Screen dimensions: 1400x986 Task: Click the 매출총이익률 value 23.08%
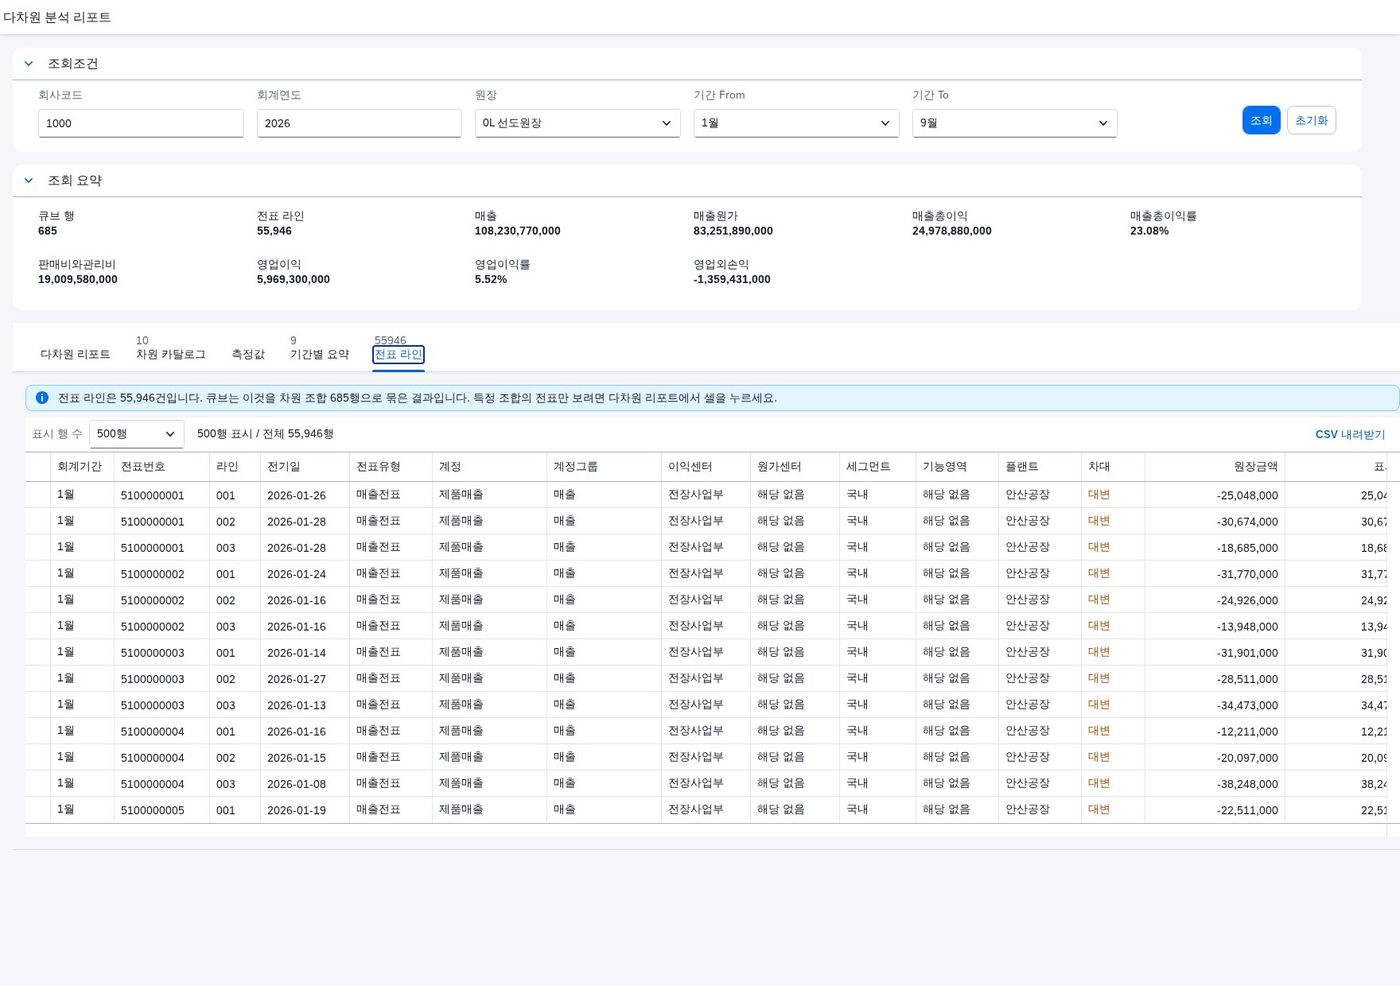(1149, 231)
